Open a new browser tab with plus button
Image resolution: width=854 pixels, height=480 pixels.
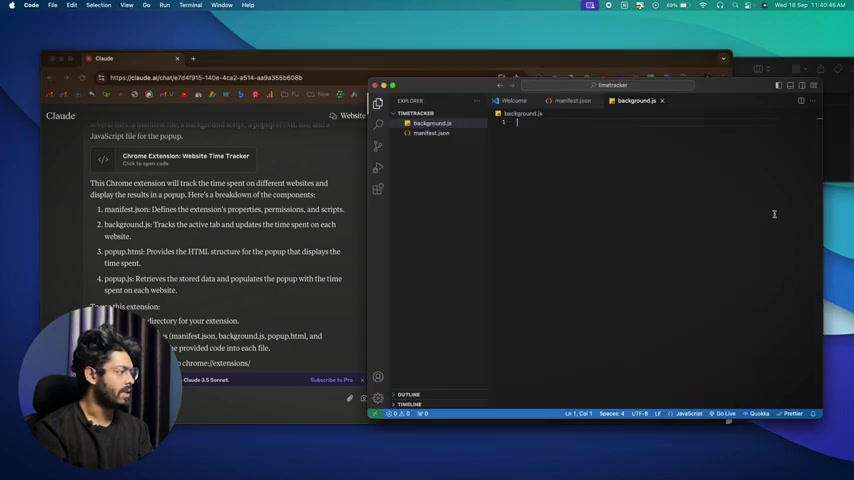[x=193, y=59]
